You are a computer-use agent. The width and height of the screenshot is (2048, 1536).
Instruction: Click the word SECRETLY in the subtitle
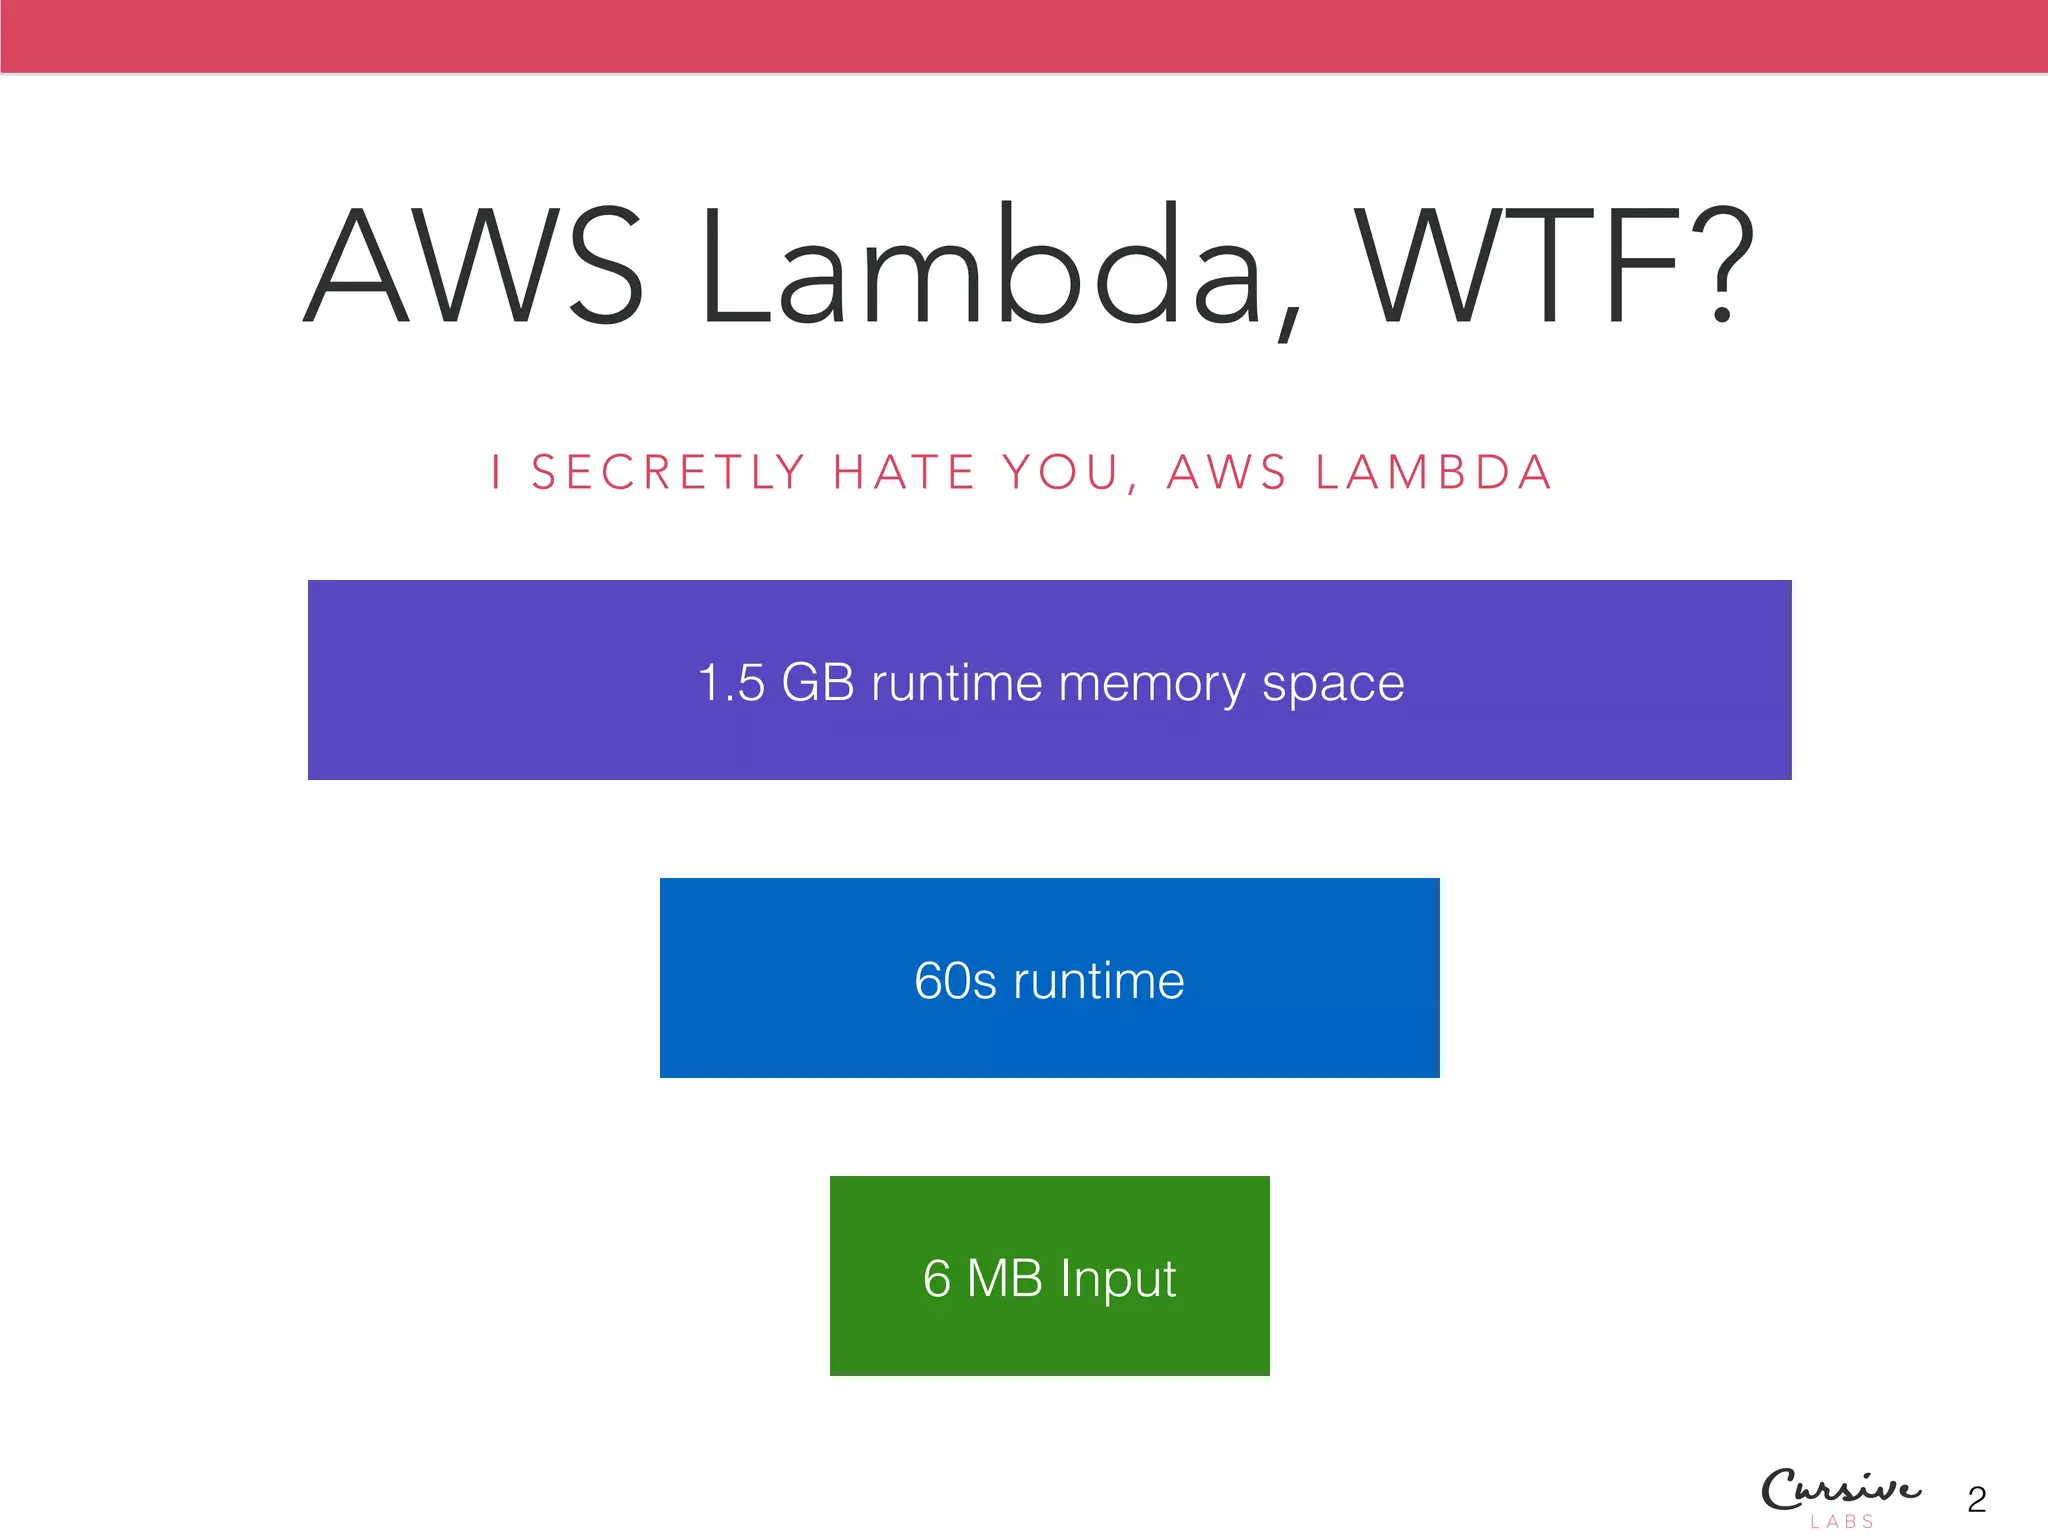tap(668, 472)
